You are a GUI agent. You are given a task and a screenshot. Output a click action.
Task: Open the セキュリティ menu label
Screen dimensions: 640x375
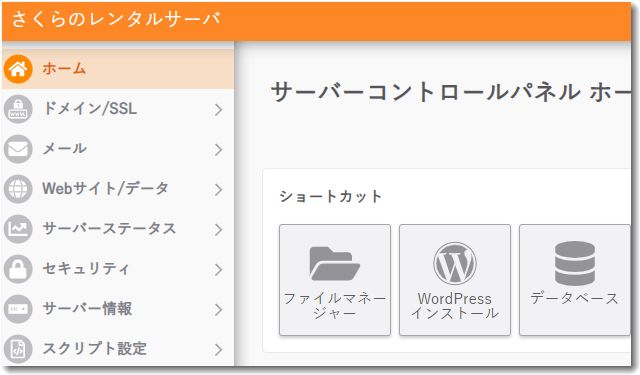86,268
